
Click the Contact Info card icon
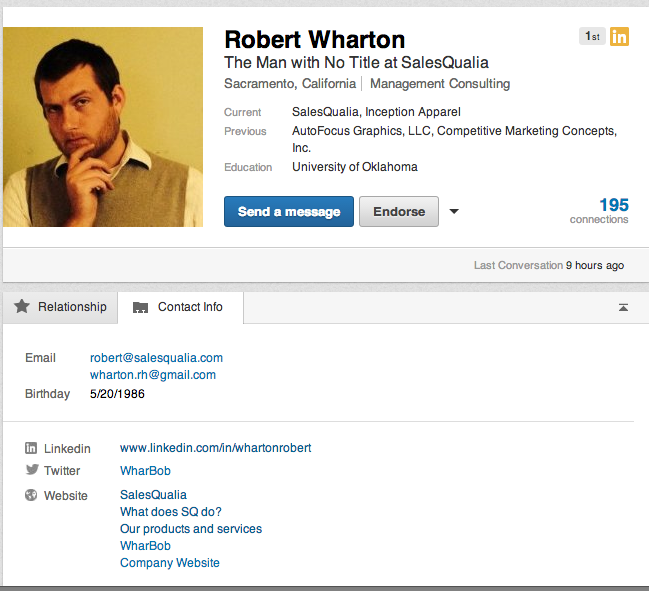[140, 308]
